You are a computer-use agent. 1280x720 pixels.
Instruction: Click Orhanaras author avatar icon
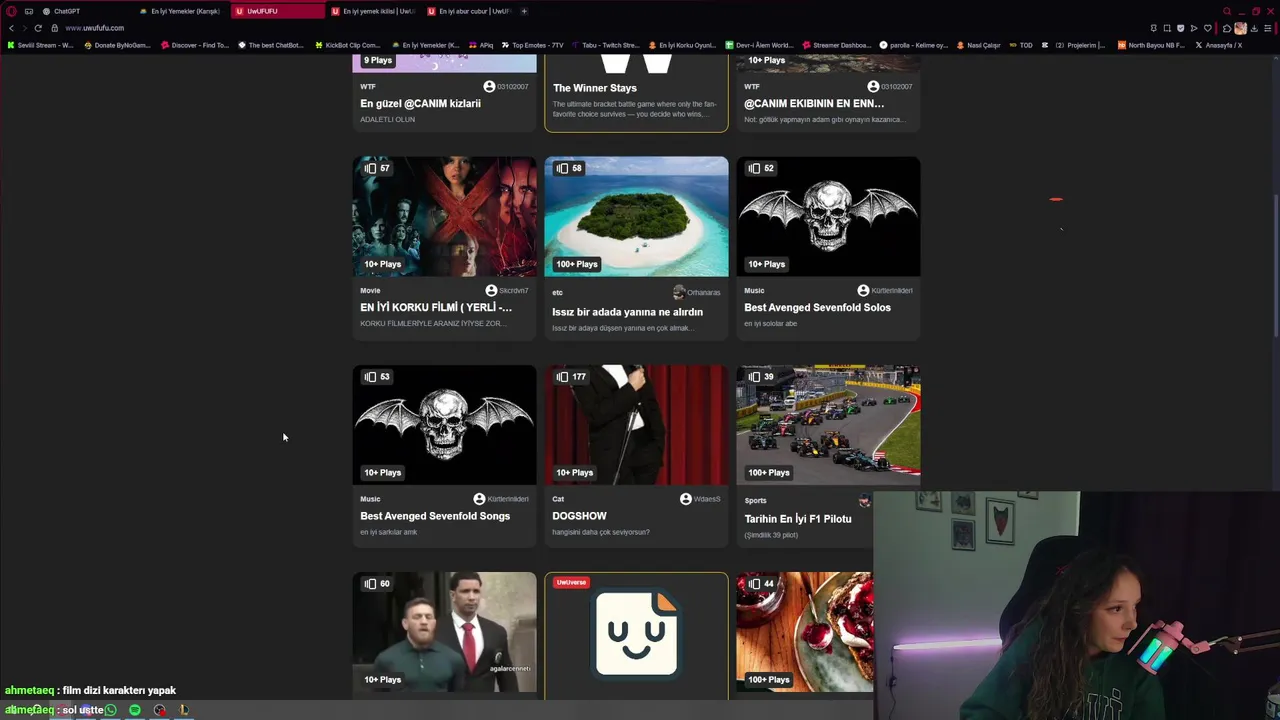(679, 292)
